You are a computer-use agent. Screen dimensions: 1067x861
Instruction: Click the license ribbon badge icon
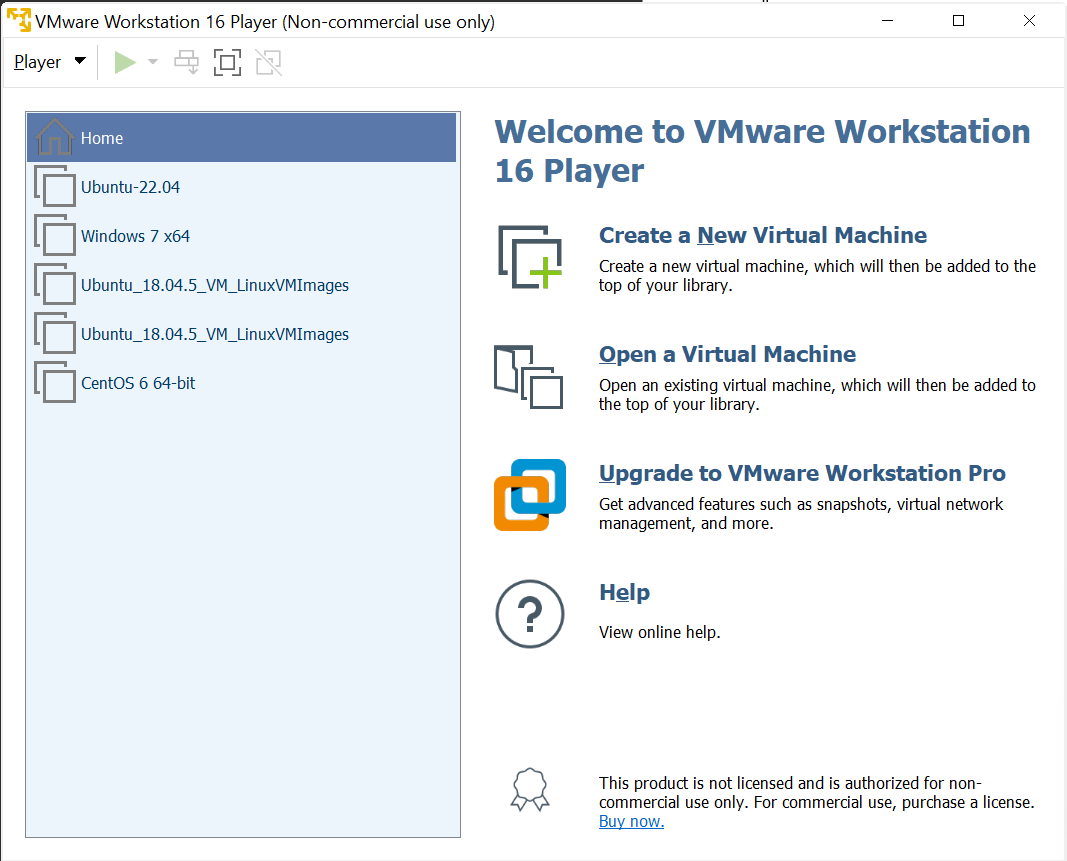coord(529,789)
